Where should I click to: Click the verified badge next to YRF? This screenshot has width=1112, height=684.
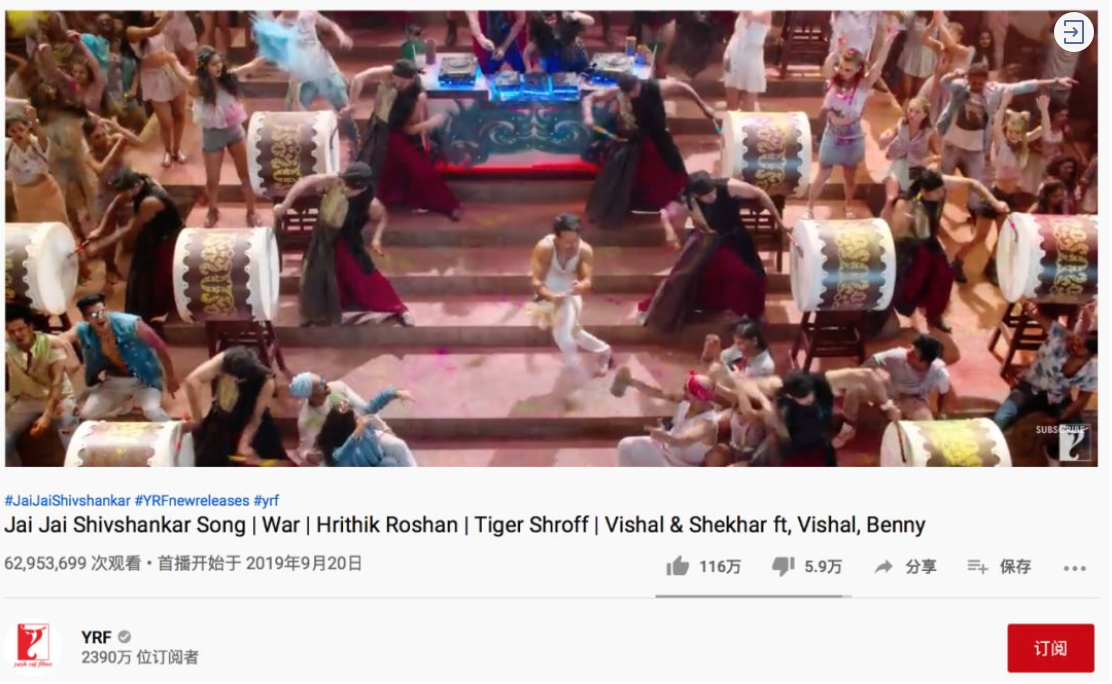coord(124,636)
